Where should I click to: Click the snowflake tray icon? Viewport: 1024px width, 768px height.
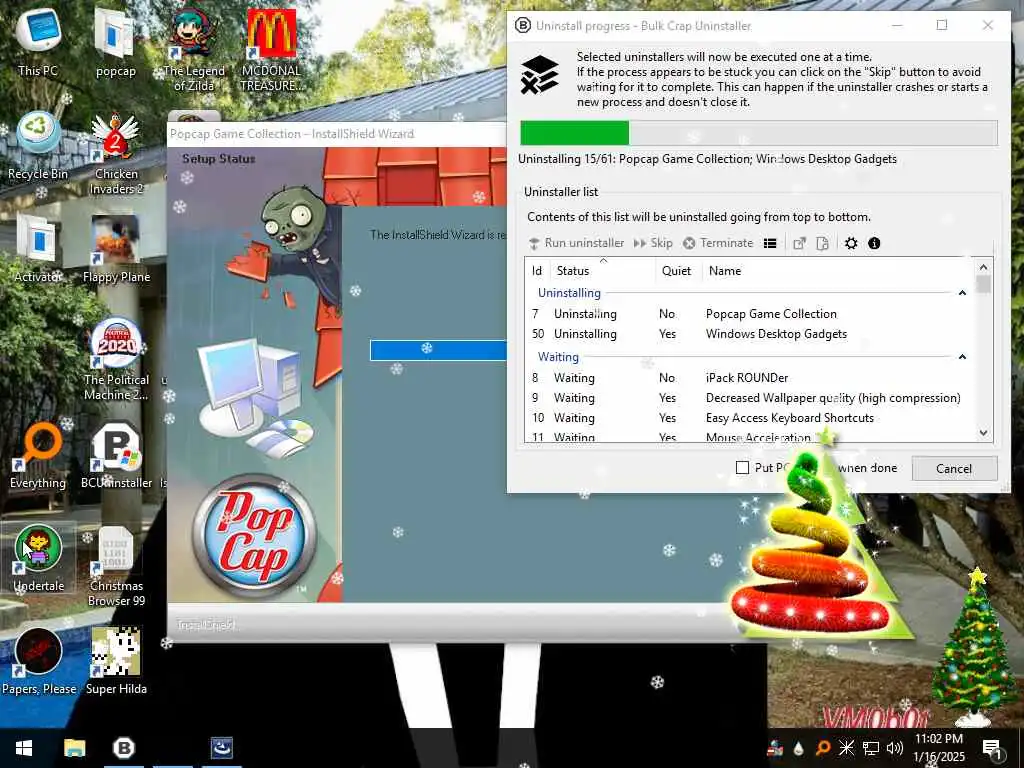[846, 748]
